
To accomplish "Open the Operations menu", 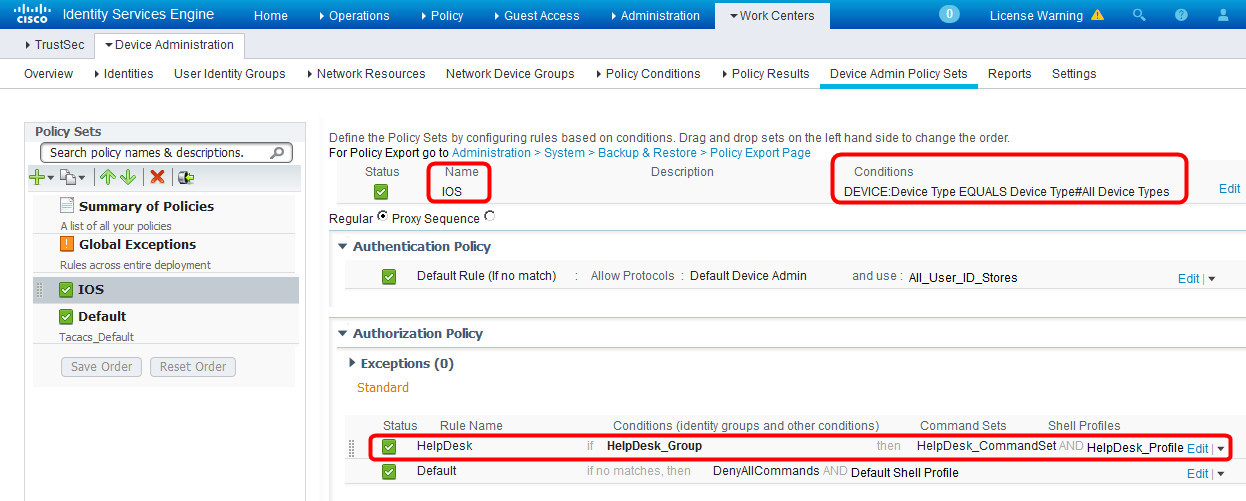I will coord(354,16).
